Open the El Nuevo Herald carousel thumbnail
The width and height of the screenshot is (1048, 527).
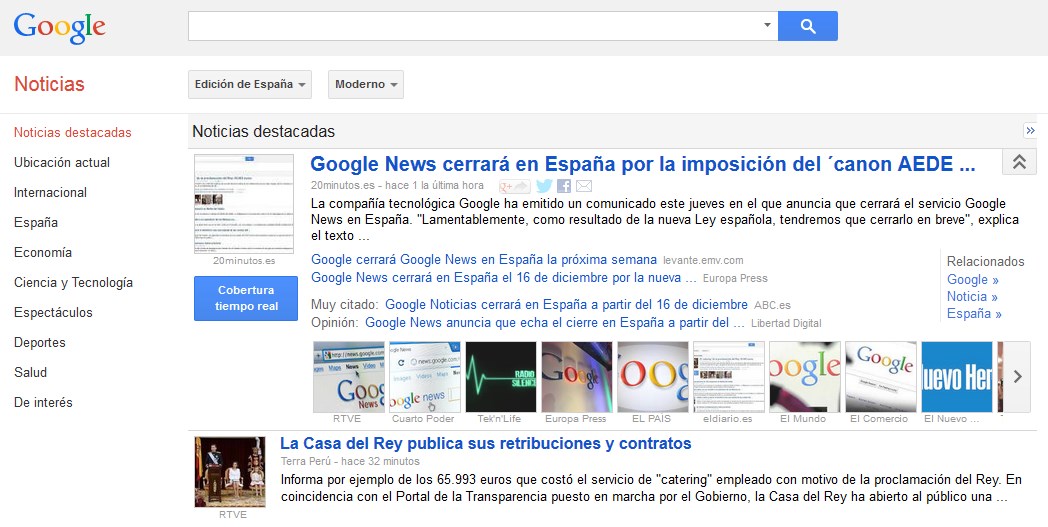pos(957,377)
